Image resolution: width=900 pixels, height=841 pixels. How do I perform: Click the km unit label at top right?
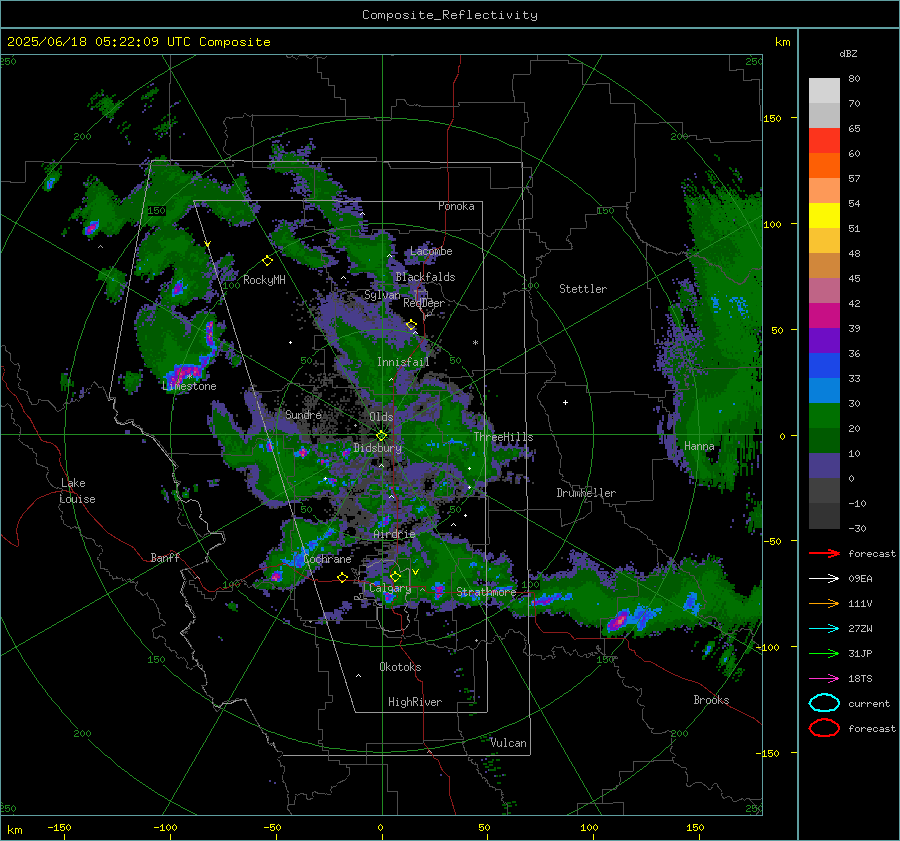(782, 42)
